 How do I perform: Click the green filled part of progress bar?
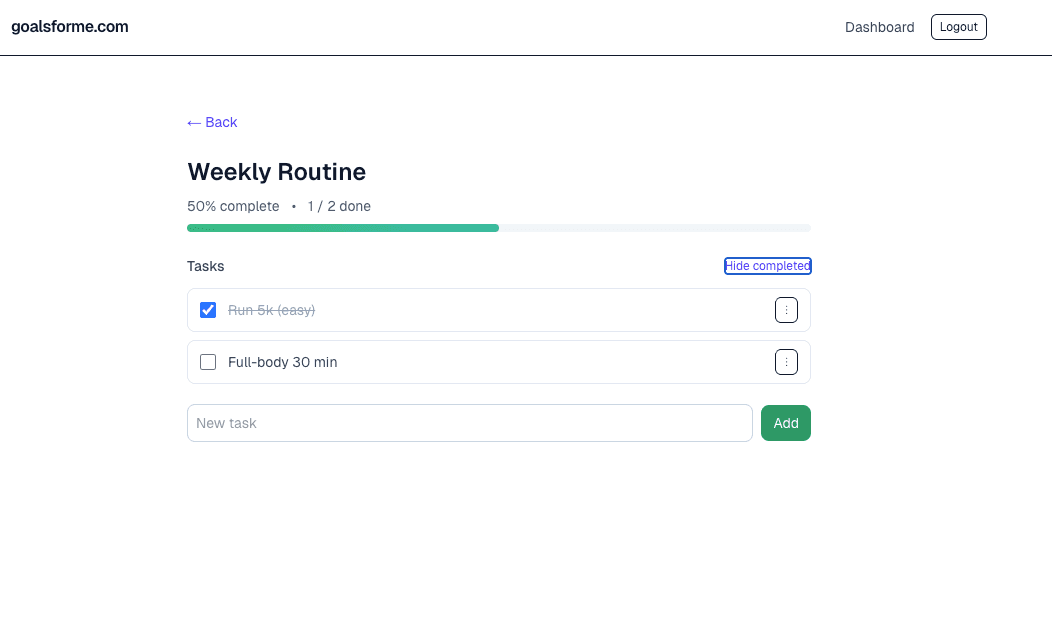[342, 228]
